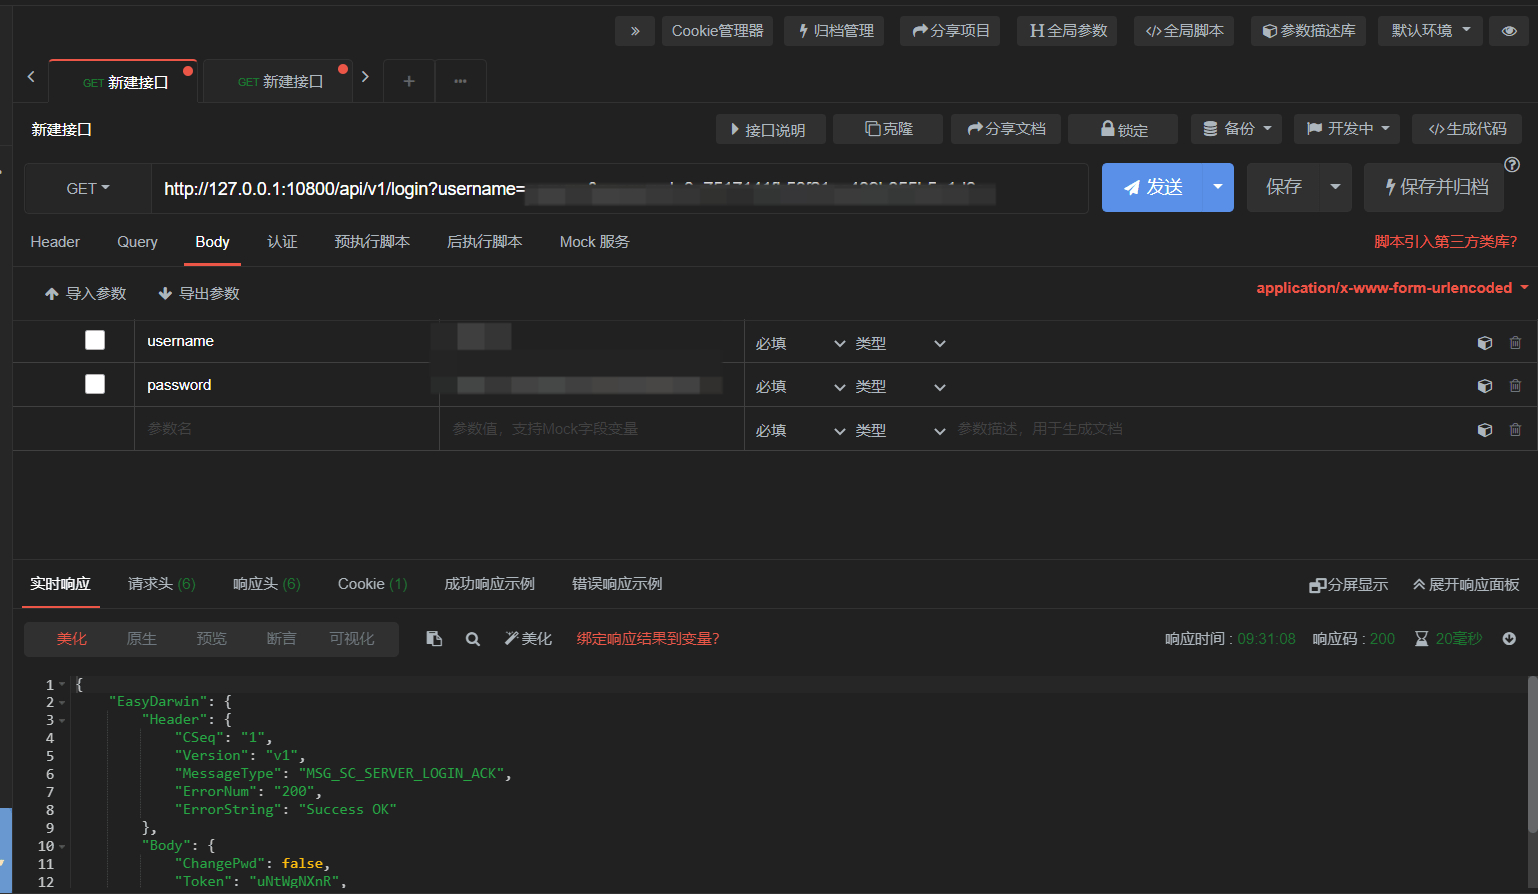Search the response with magnifier icon
The height and width of the screenshot is (894, 1538).
click(473, 639)
